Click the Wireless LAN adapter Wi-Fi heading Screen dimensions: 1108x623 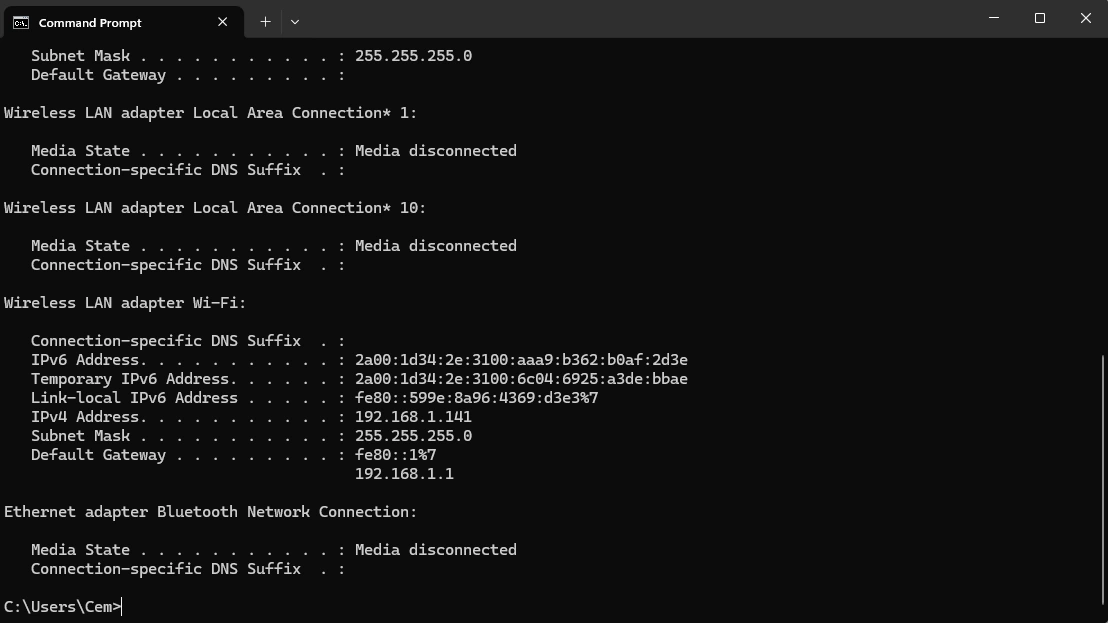click(123, 302)
